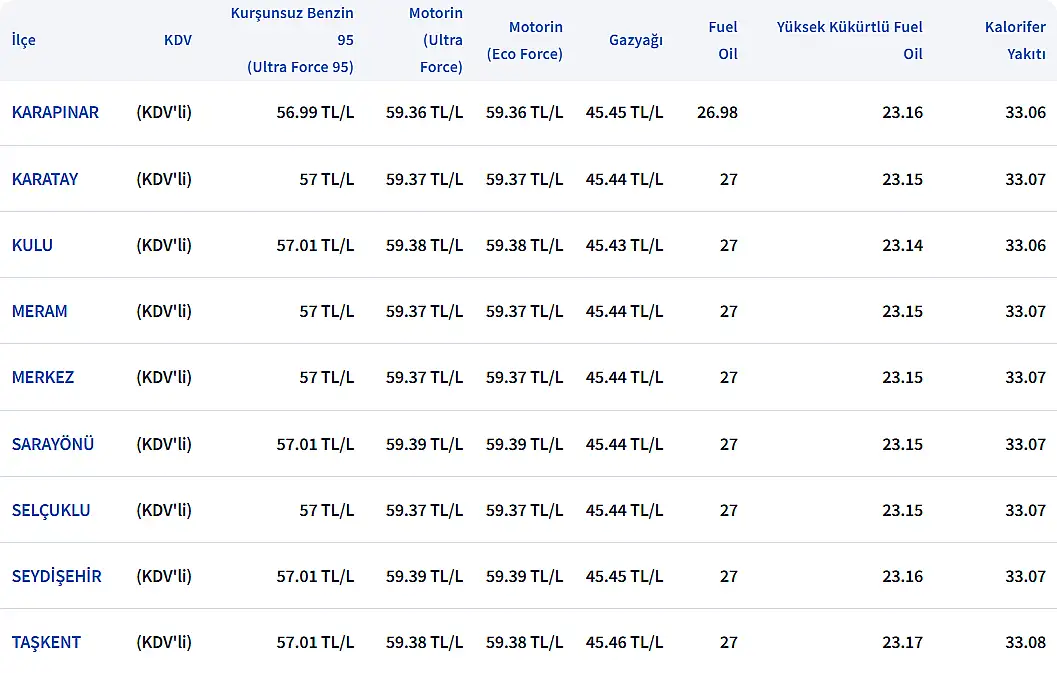Click the 45.46 TL/L Gazyağı price
The image size is (1057, 673).
[624, 642]
